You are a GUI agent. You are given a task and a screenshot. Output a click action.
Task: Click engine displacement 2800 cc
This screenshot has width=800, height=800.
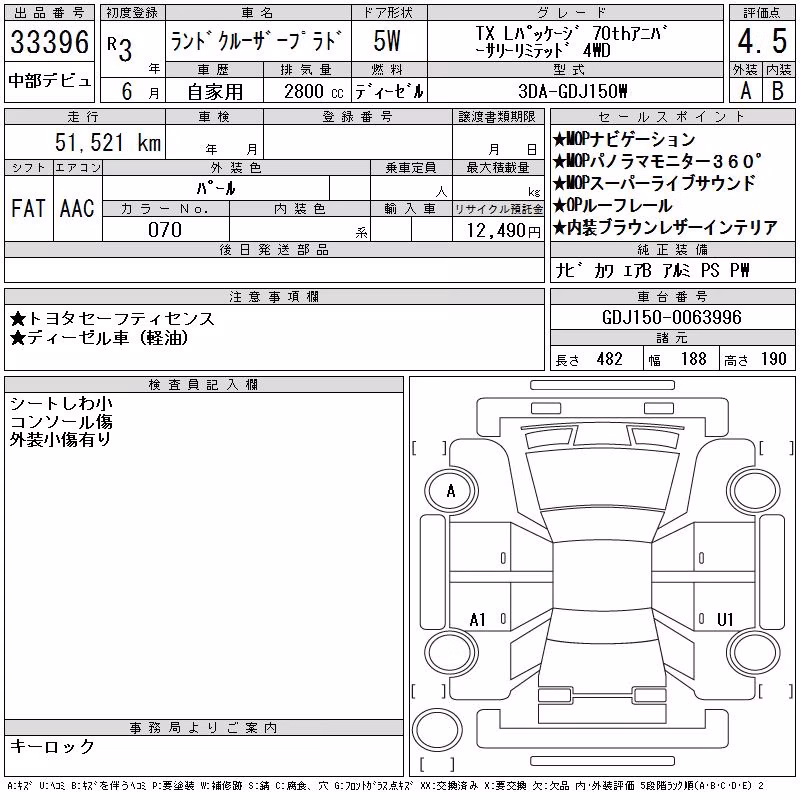pos(313,92)
